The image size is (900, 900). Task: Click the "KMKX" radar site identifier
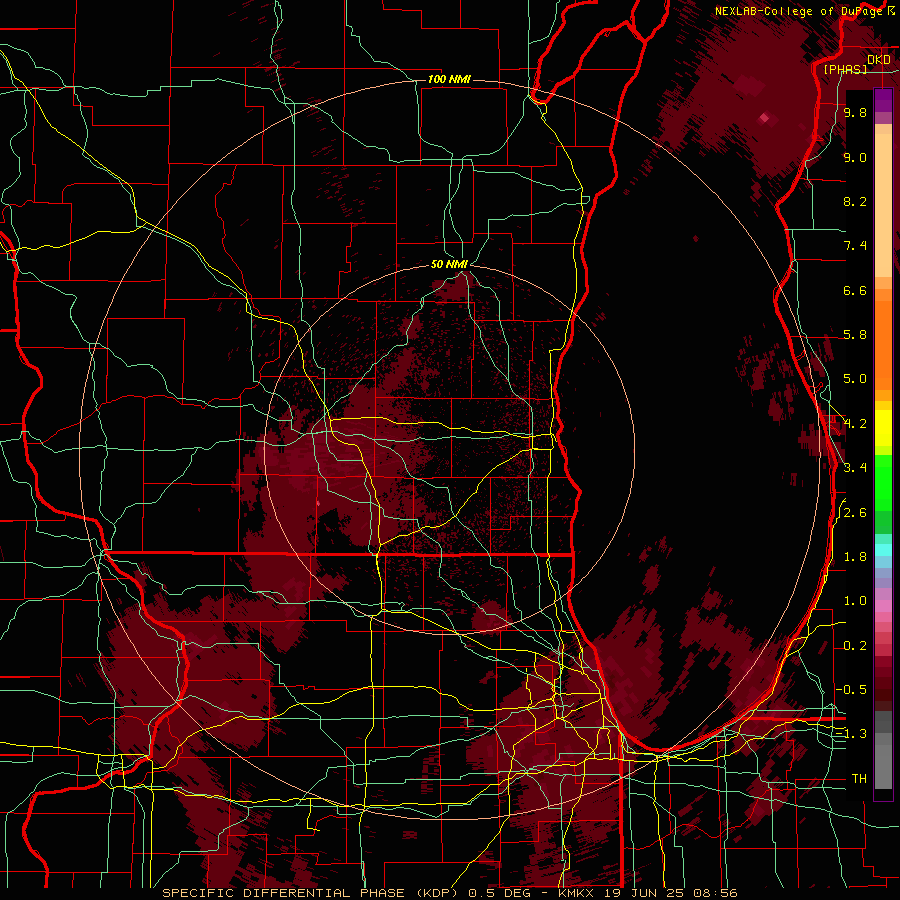coord(576,893)
